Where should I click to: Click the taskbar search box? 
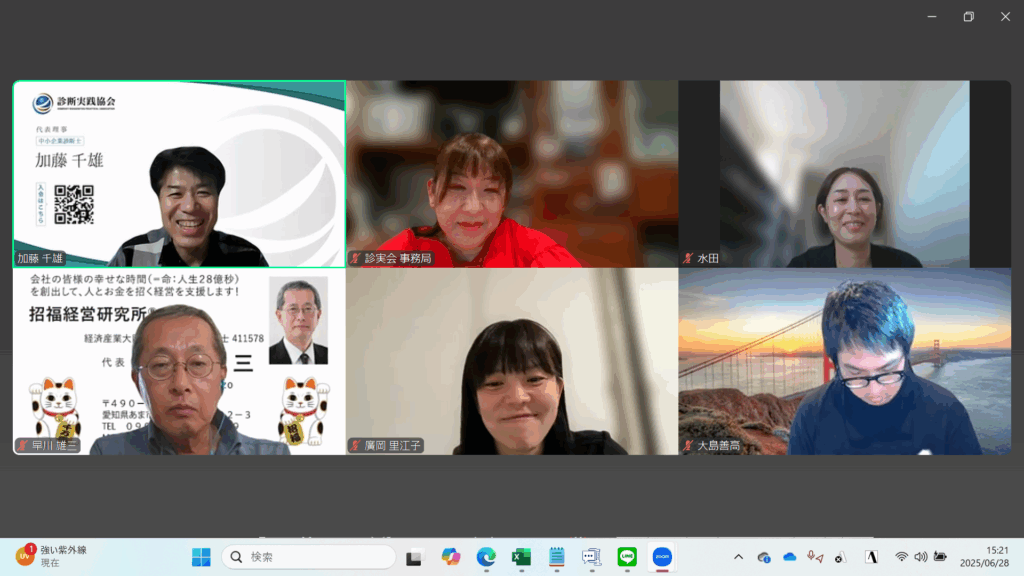[x=309, y=557]
